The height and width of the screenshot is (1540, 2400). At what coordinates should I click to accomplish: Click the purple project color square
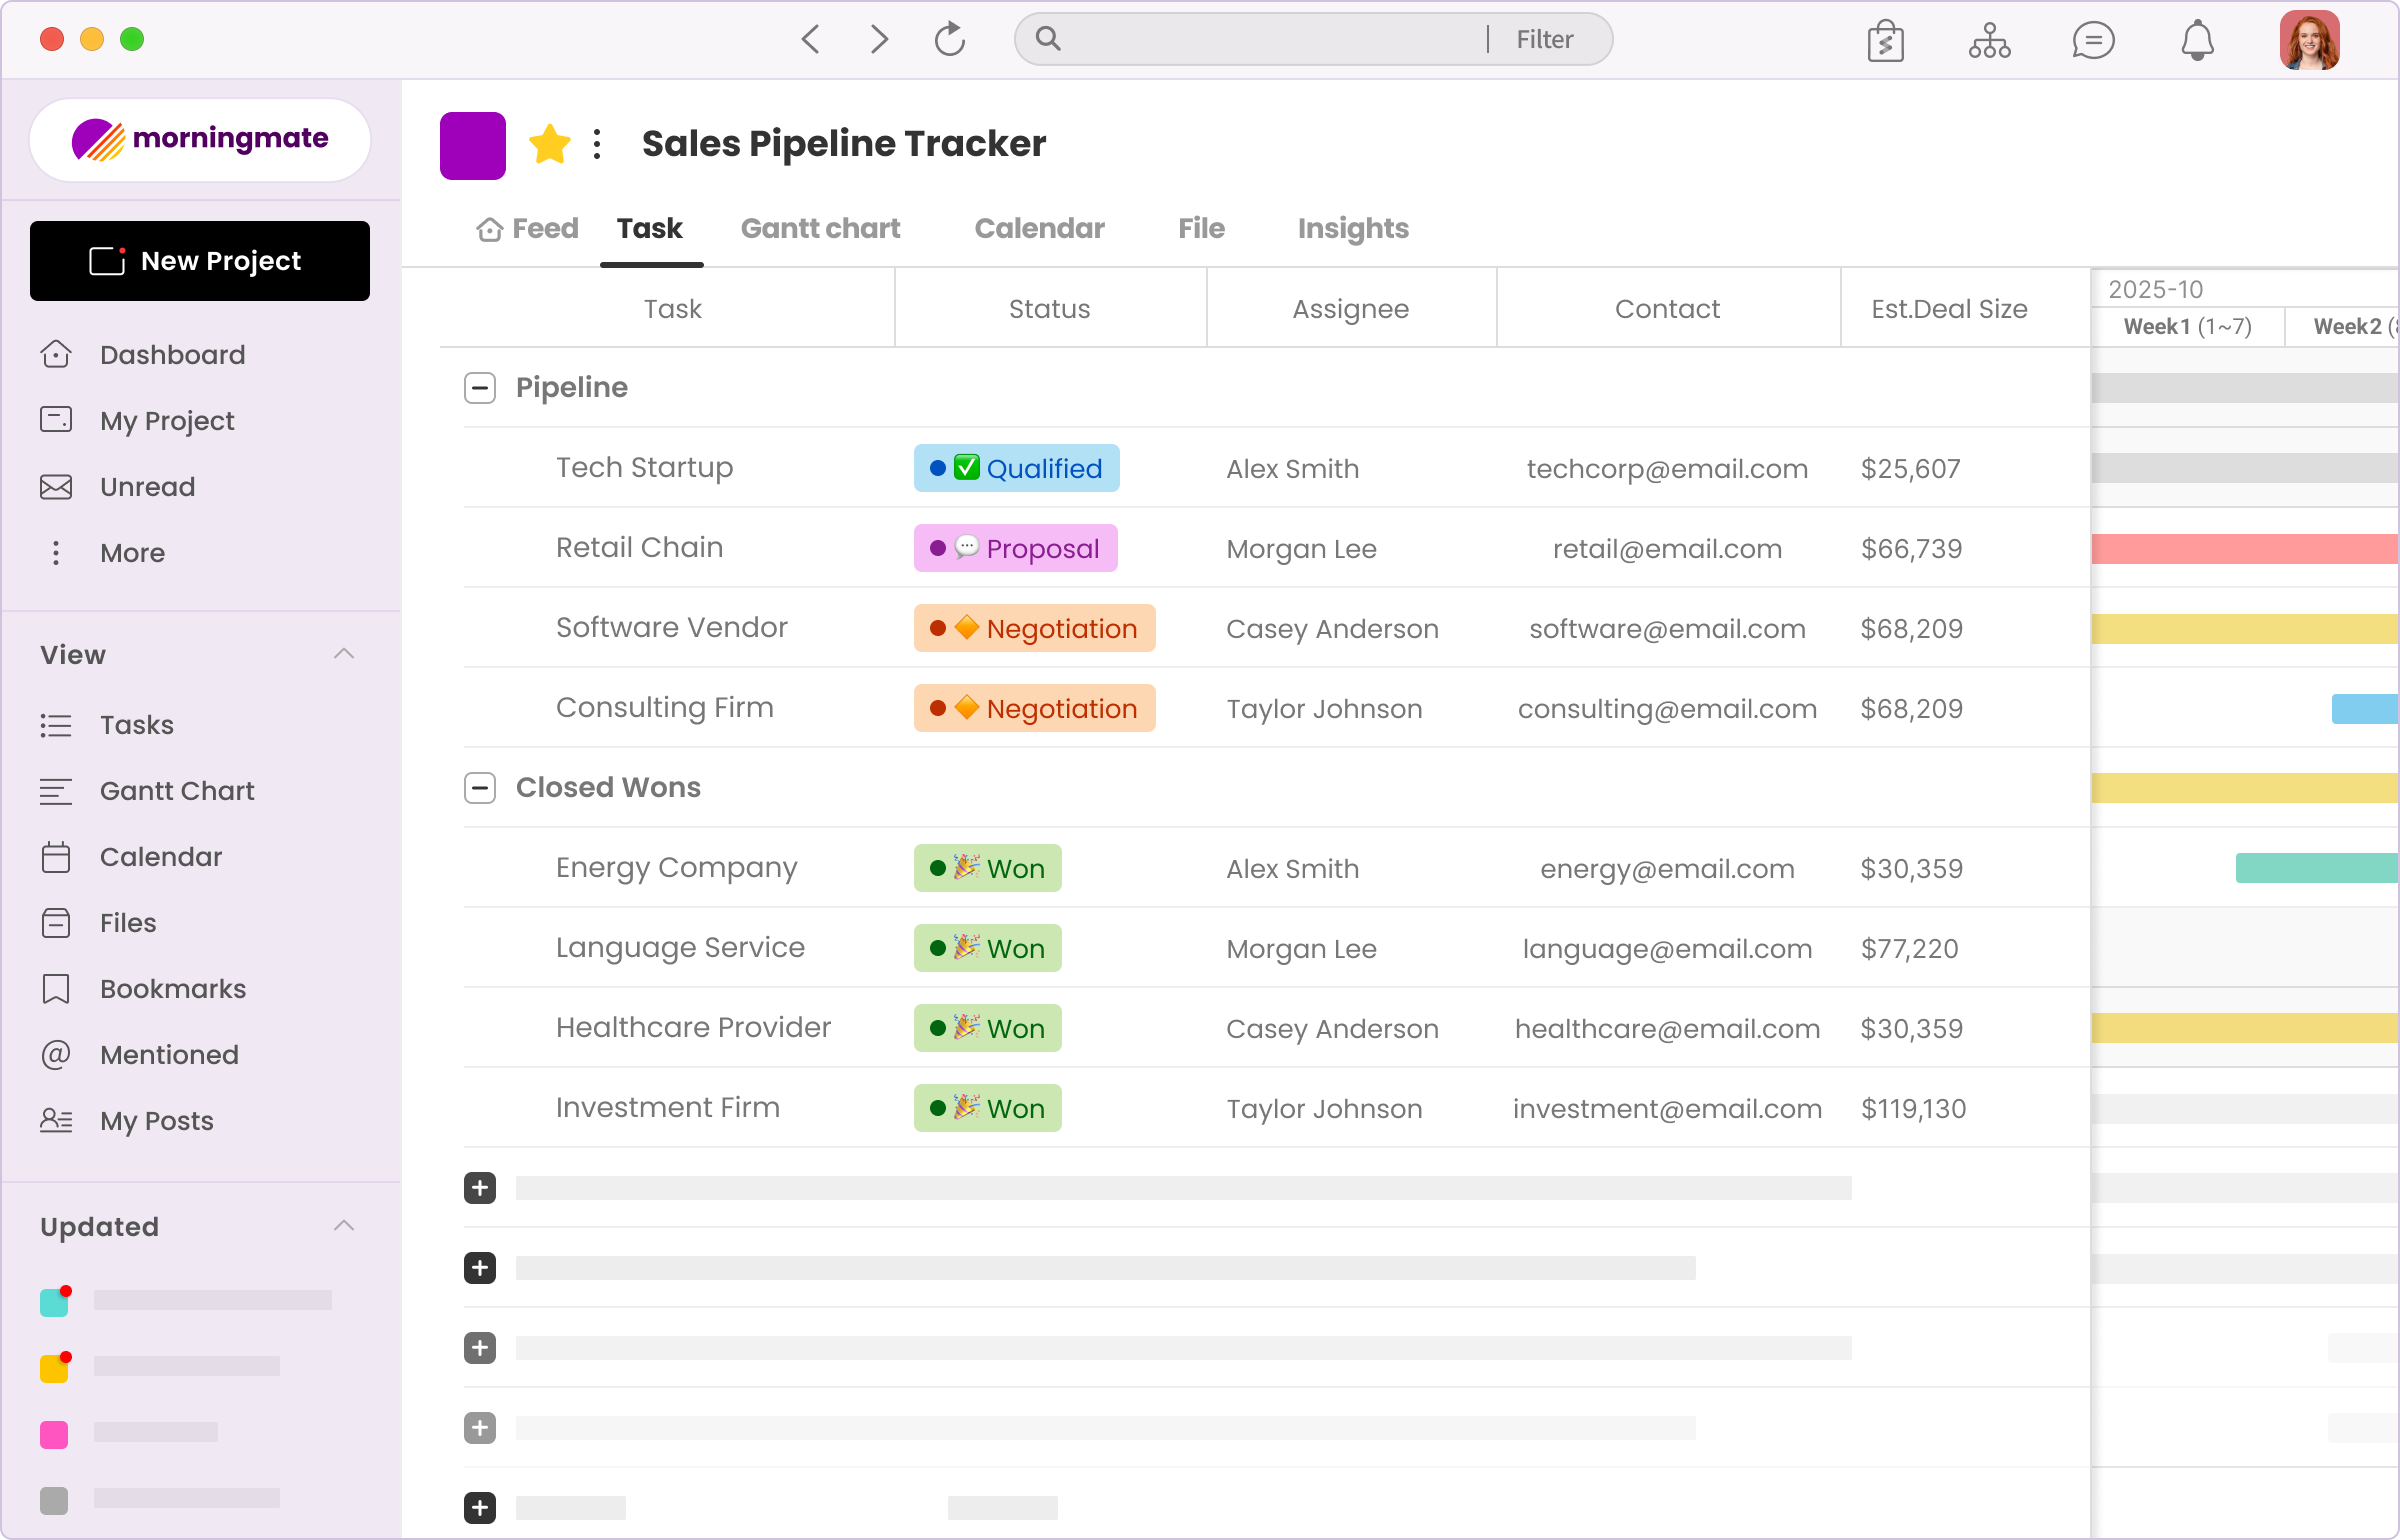pyautogui.click(x=472, y=145)
